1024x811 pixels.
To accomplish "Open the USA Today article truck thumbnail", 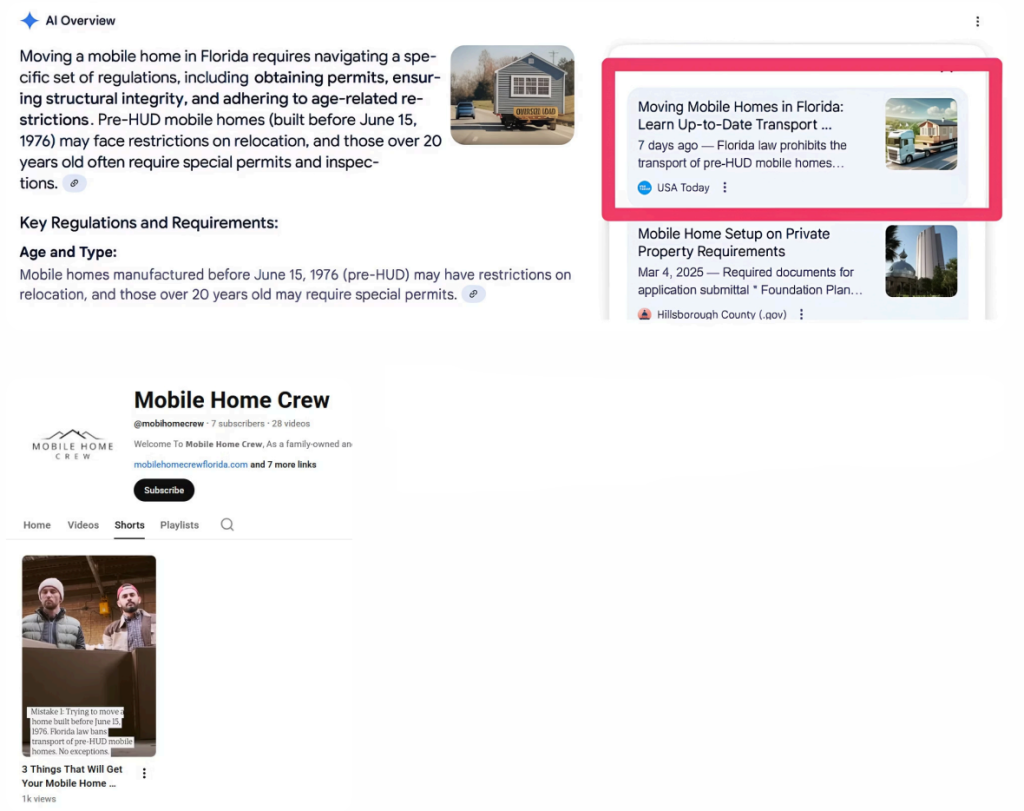I will point(921,134).
